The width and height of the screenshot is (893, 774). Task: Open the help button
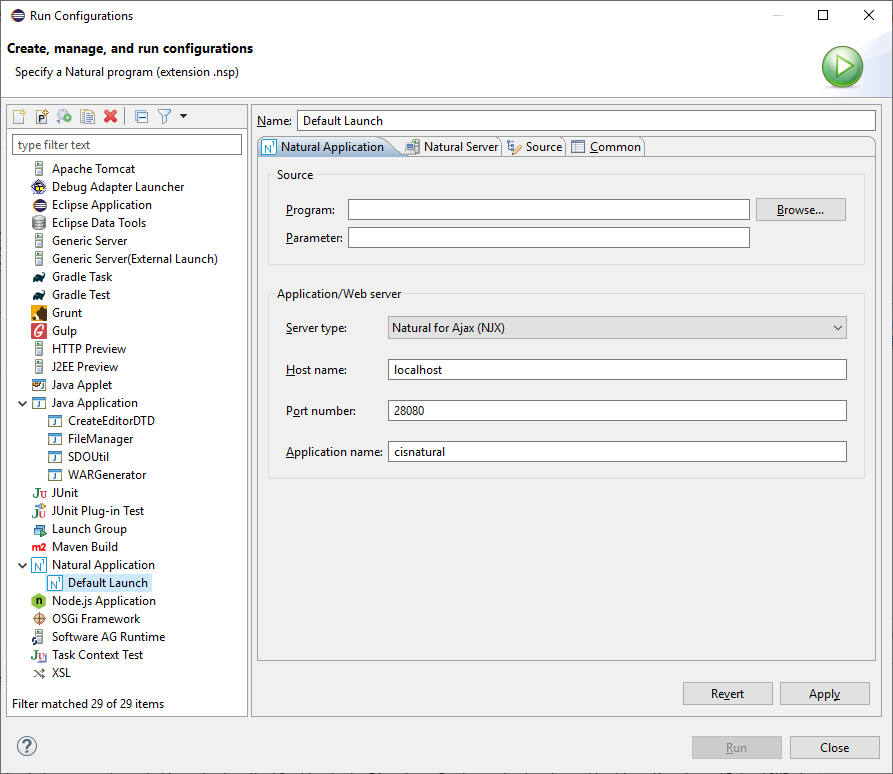pos(25,746)
